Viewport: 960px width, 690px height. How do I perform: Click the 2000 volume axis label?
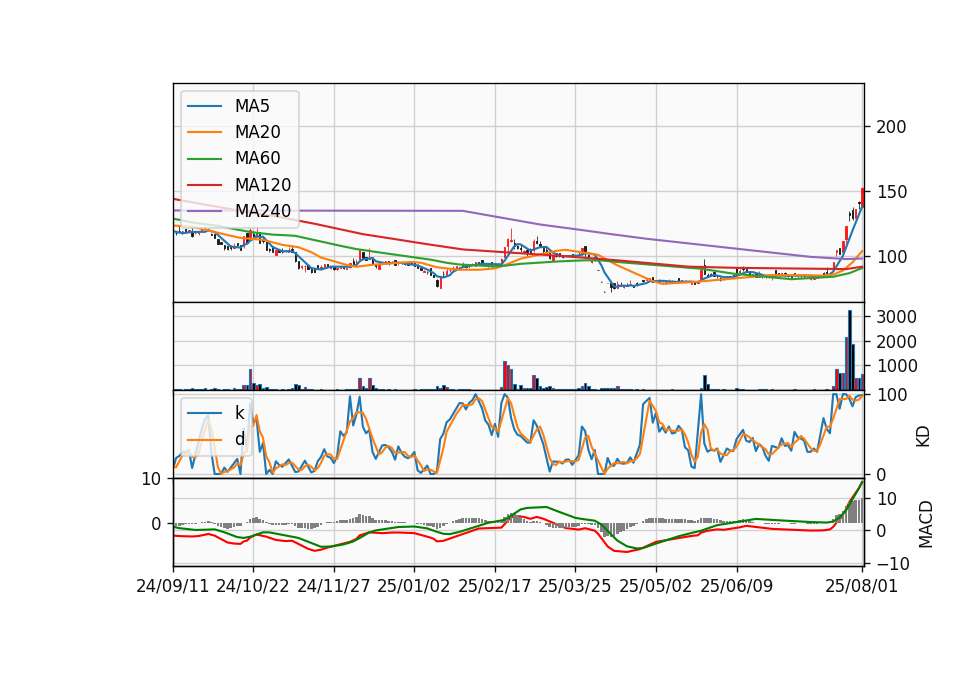pyautogui.click(x=896, y=341)
